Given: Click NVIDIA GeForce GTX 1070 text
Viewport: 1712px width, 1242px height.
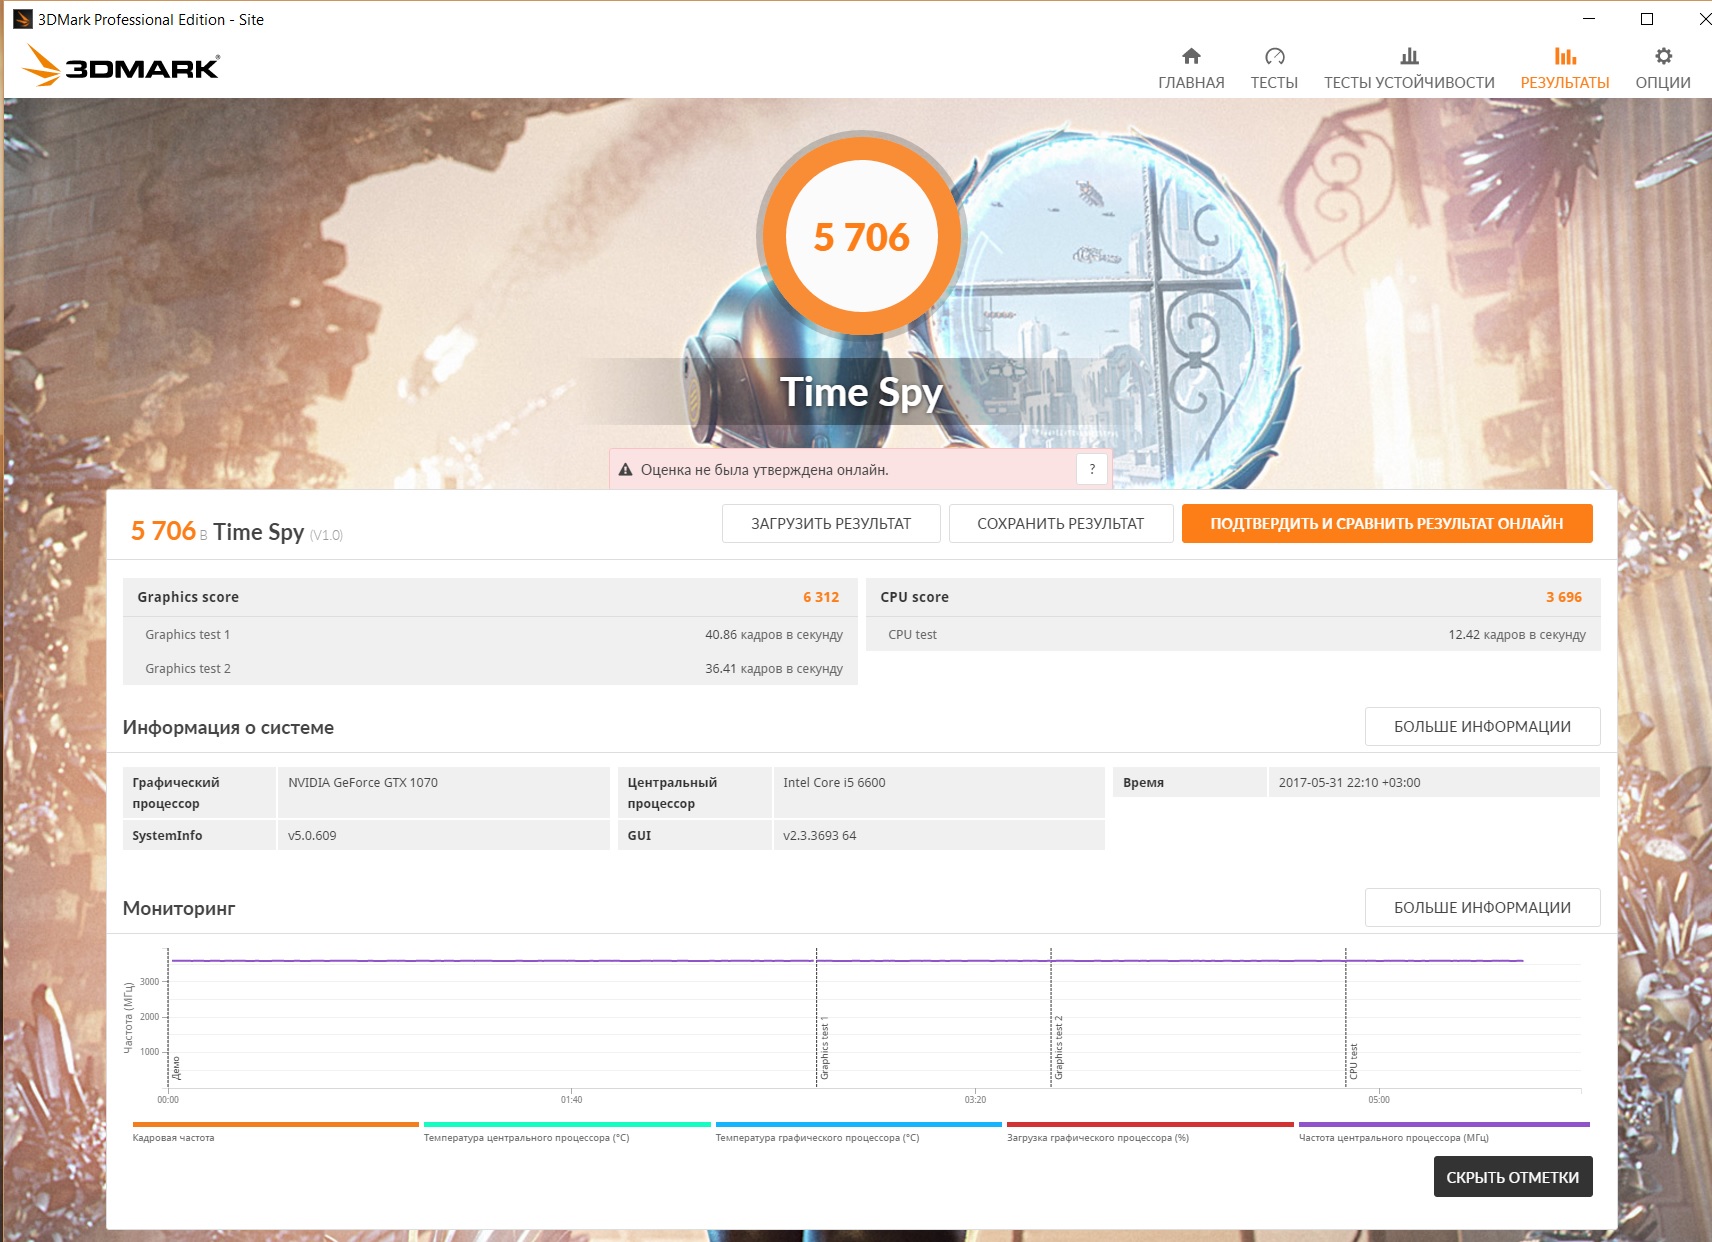Looking at the screenshot, I should [363, 782].
